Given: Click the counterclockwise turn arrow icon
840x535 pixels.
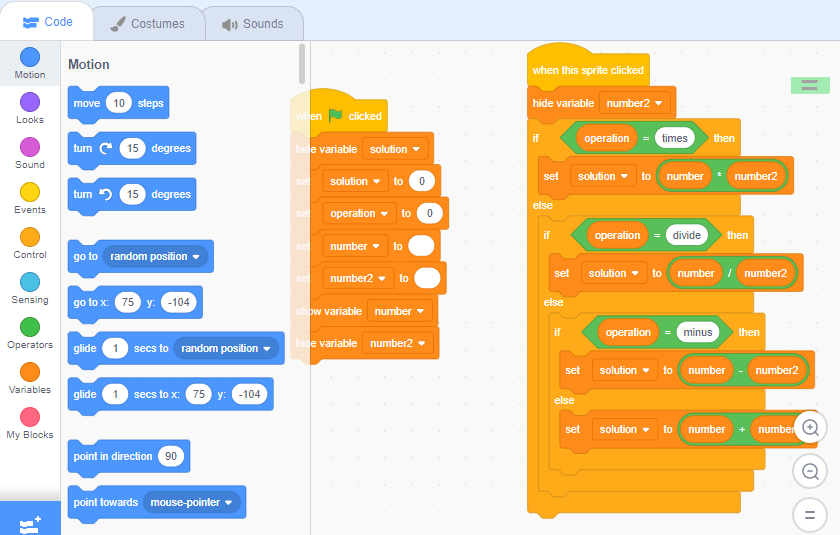Looking at the screenshot, I should click(x=106, y=194).
